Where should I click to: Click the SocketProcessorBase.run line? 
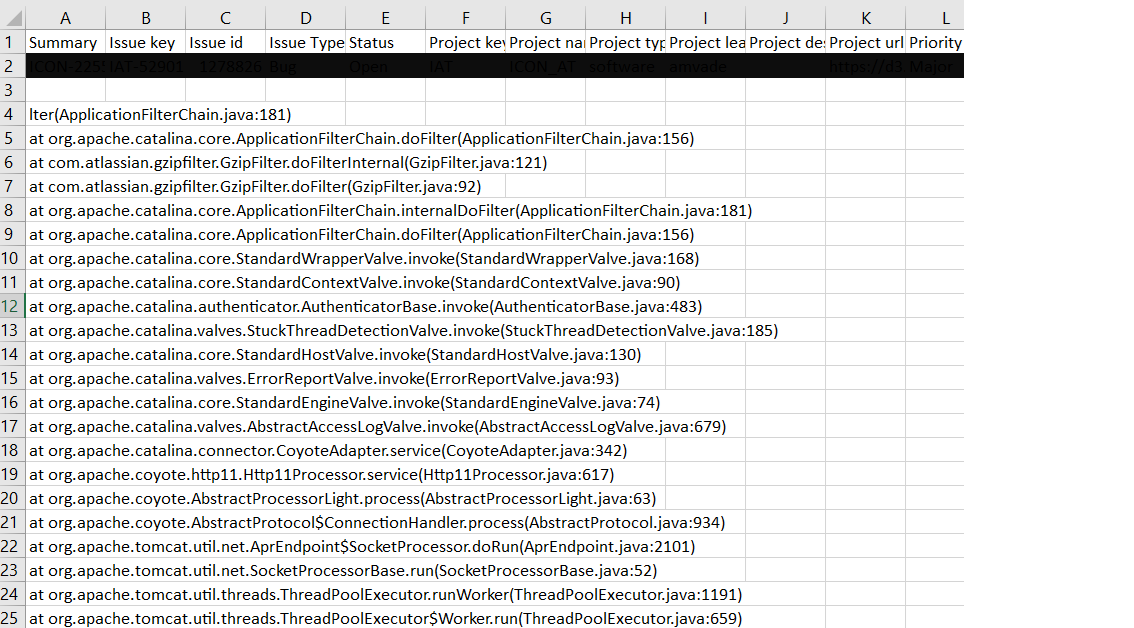click(343, 570)
